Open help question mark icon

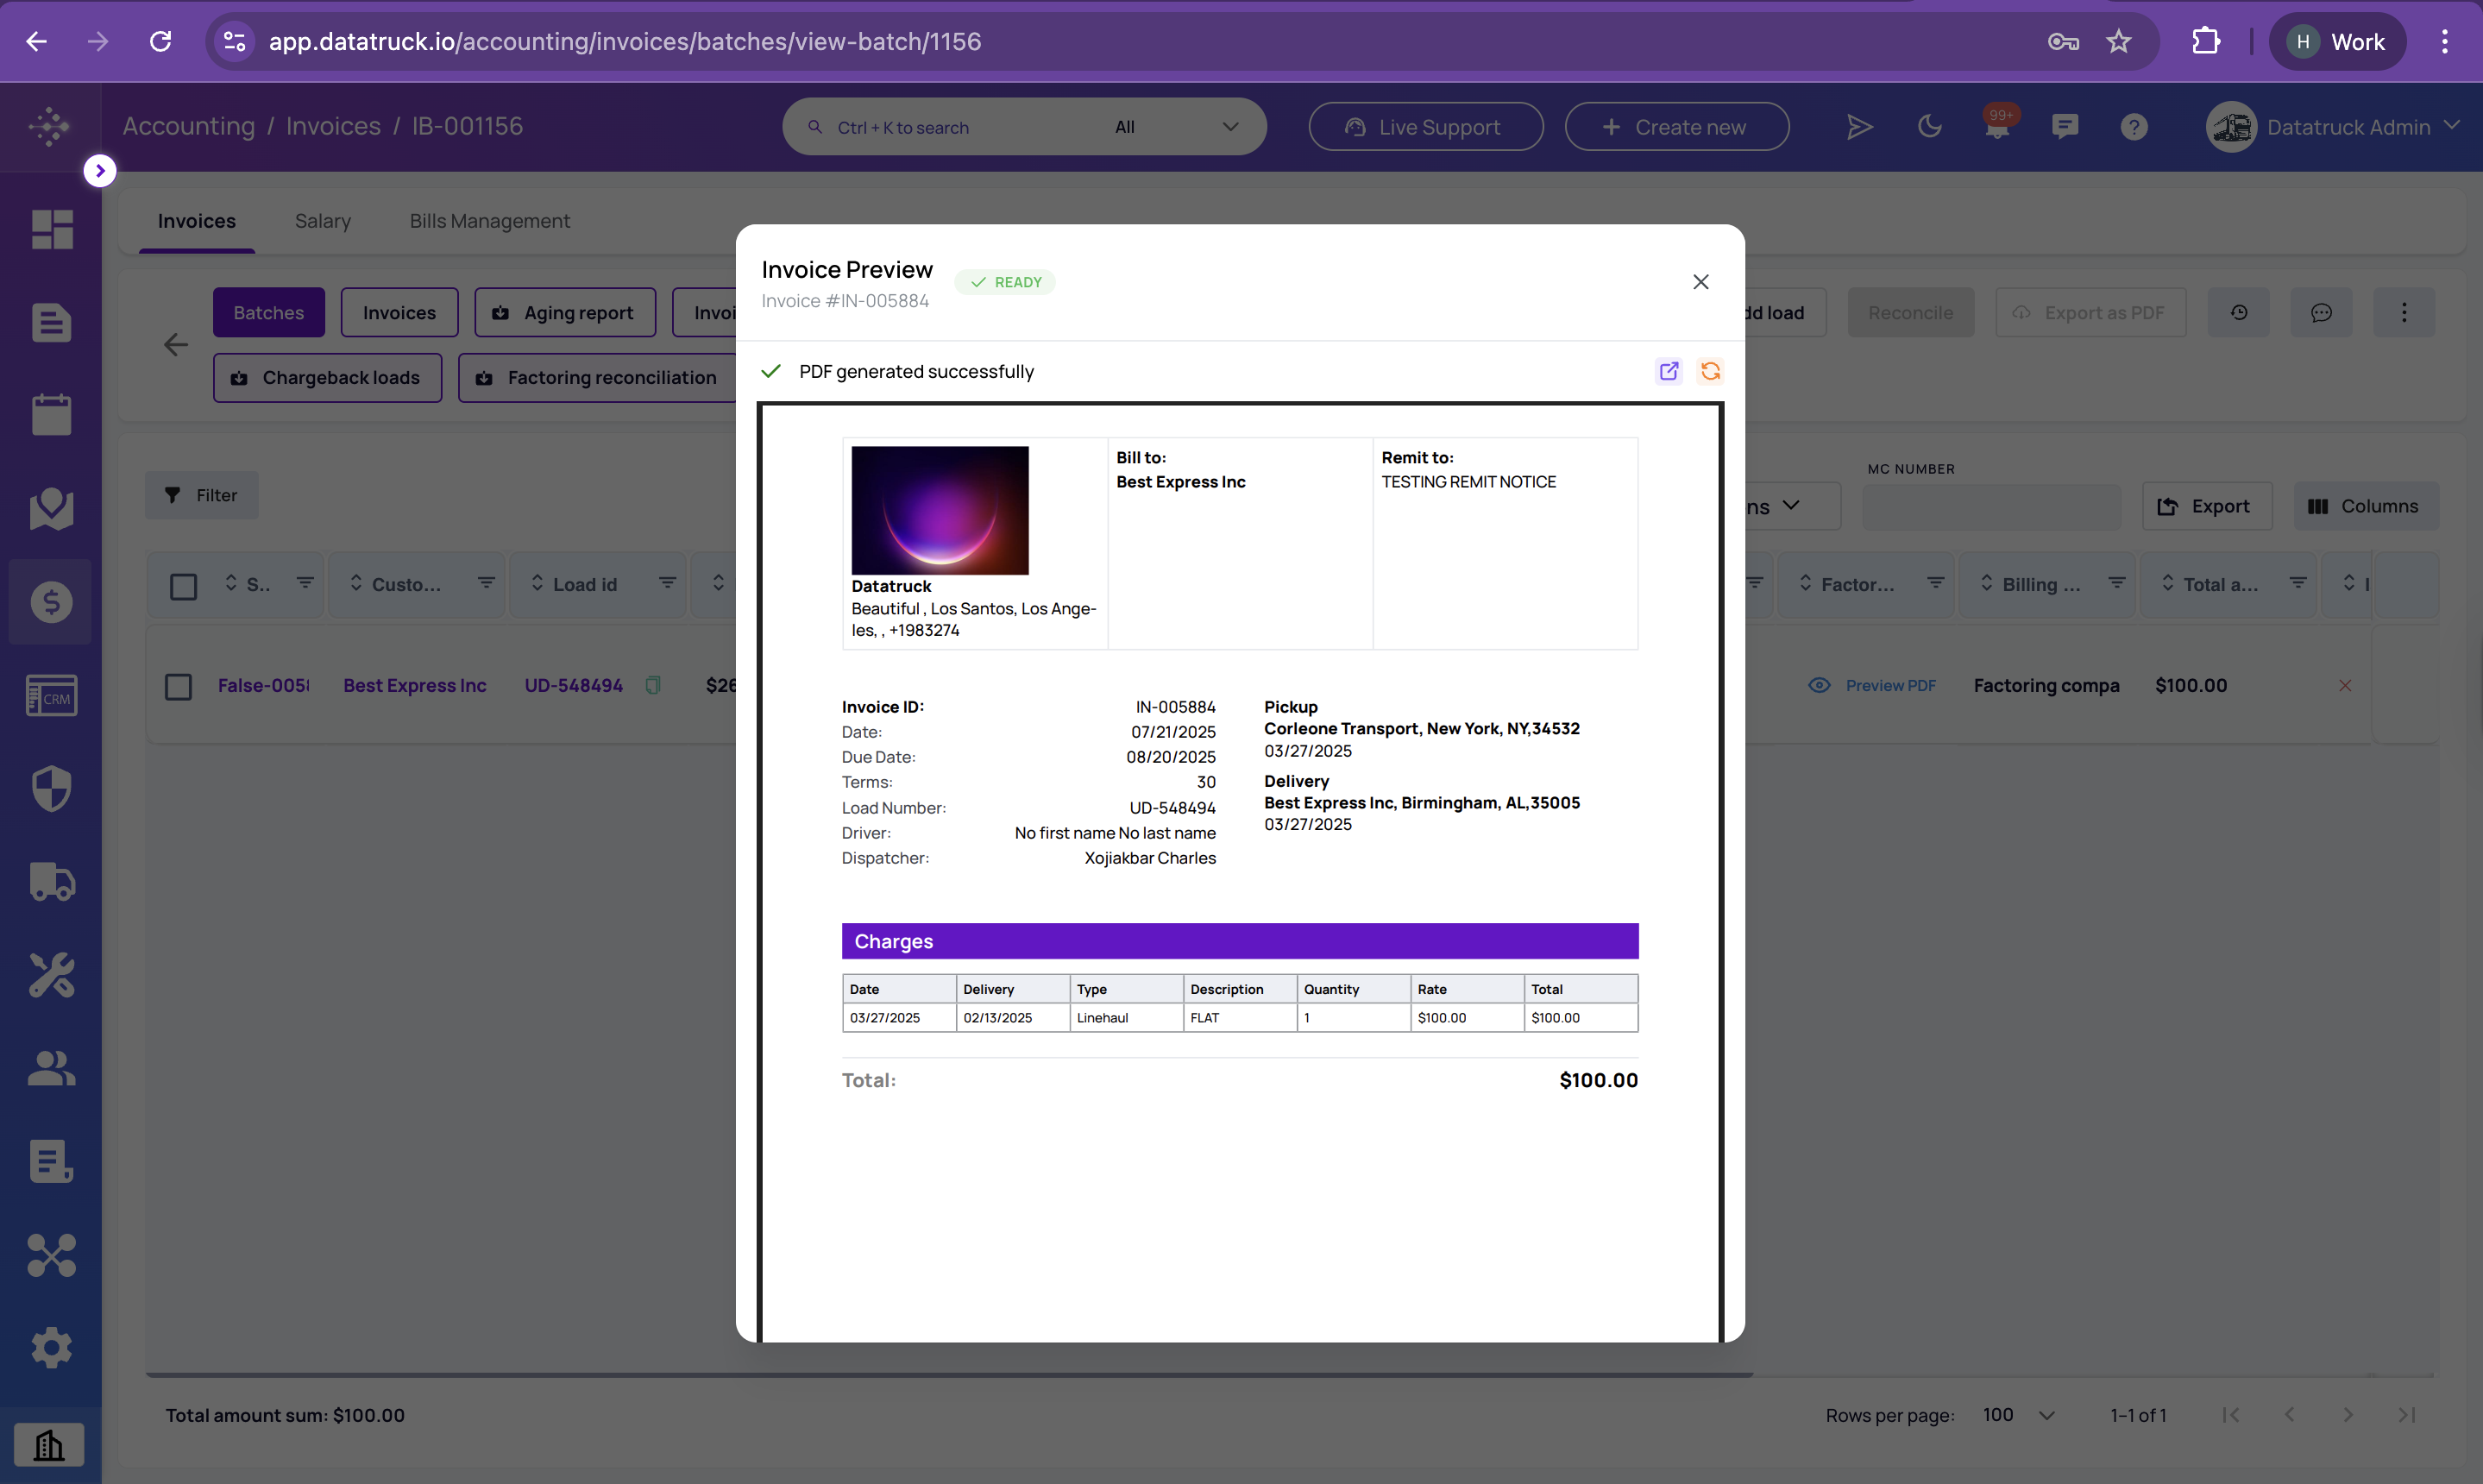pos(2134,127)
